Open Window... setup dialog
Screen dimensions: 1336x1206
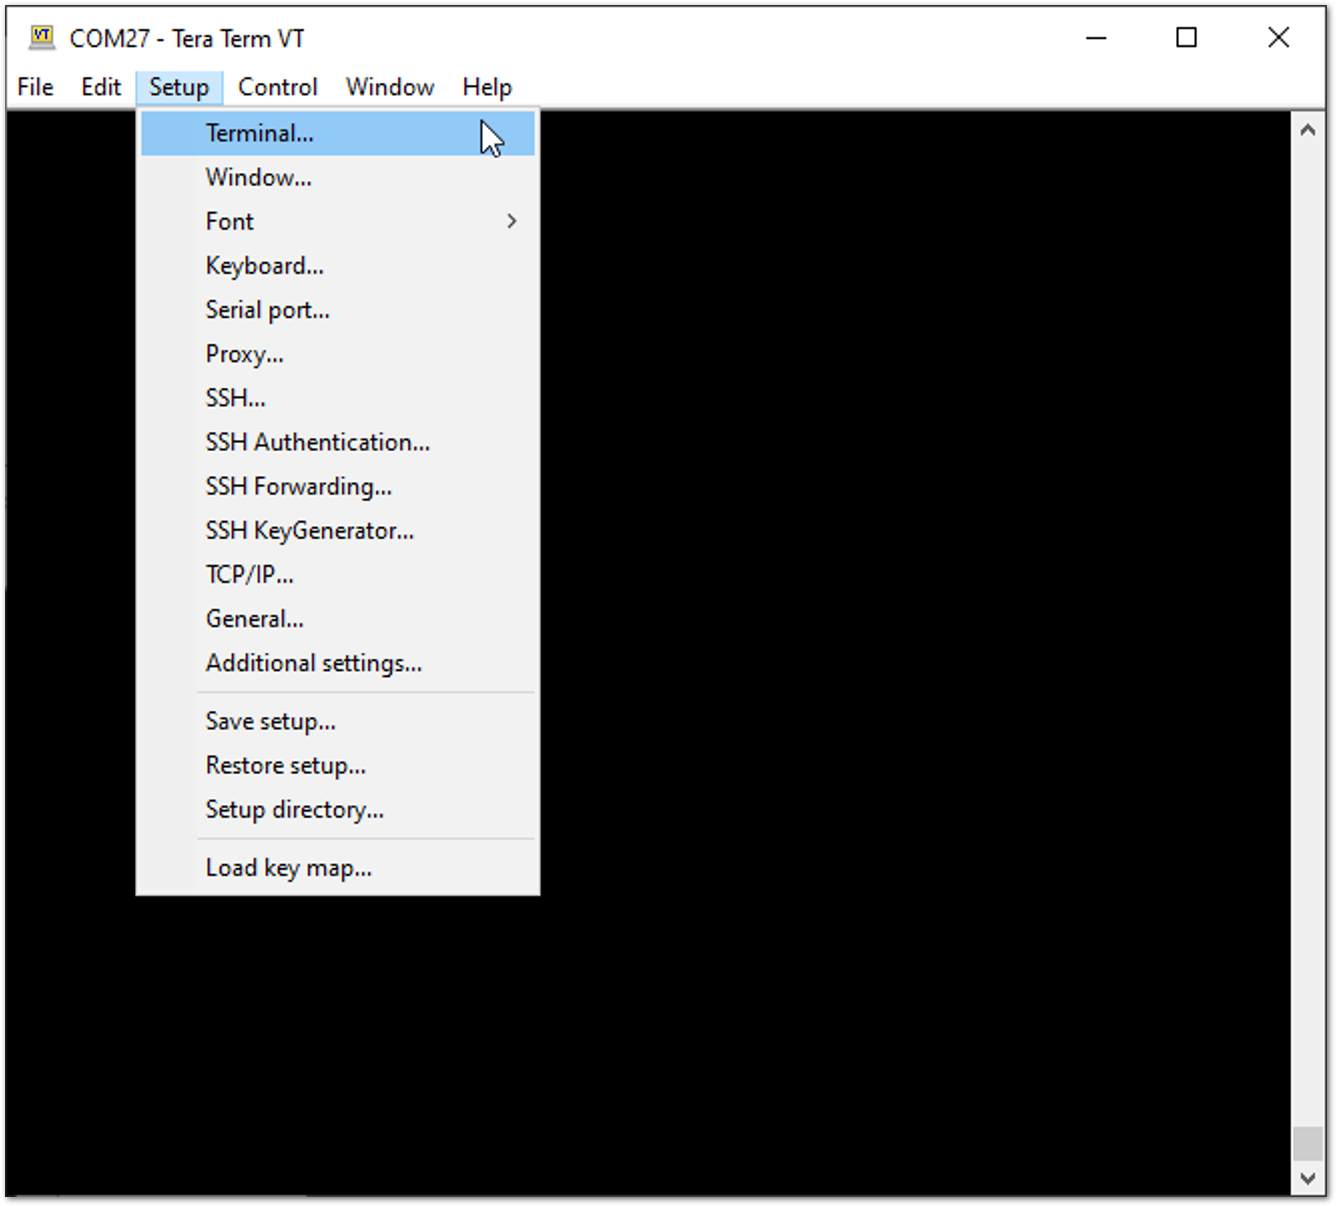258,178
